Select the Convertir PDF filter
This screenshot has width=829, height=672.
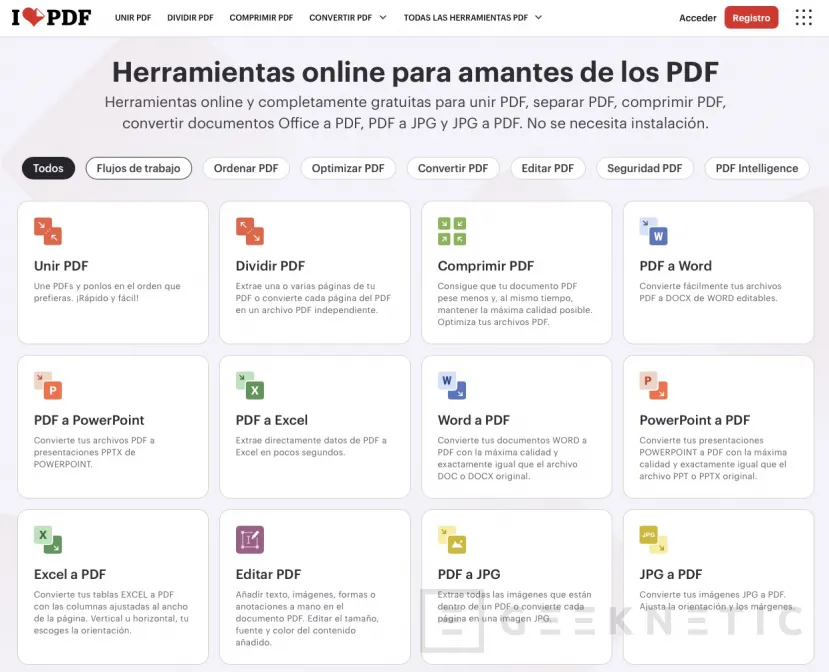pos(453,168)
